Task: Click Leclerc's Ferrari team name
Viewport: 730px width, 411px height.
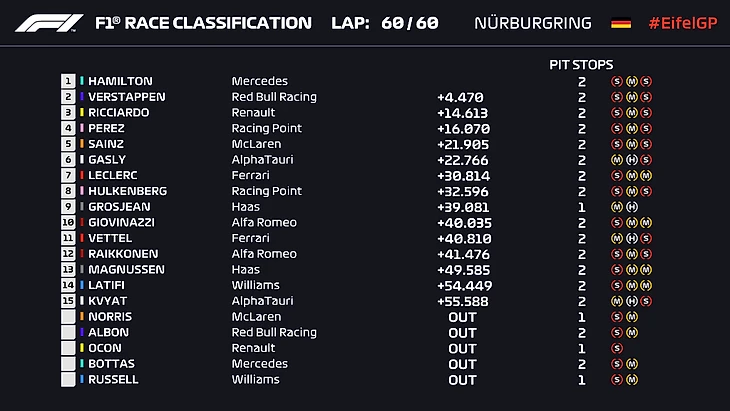Action: 250,175
